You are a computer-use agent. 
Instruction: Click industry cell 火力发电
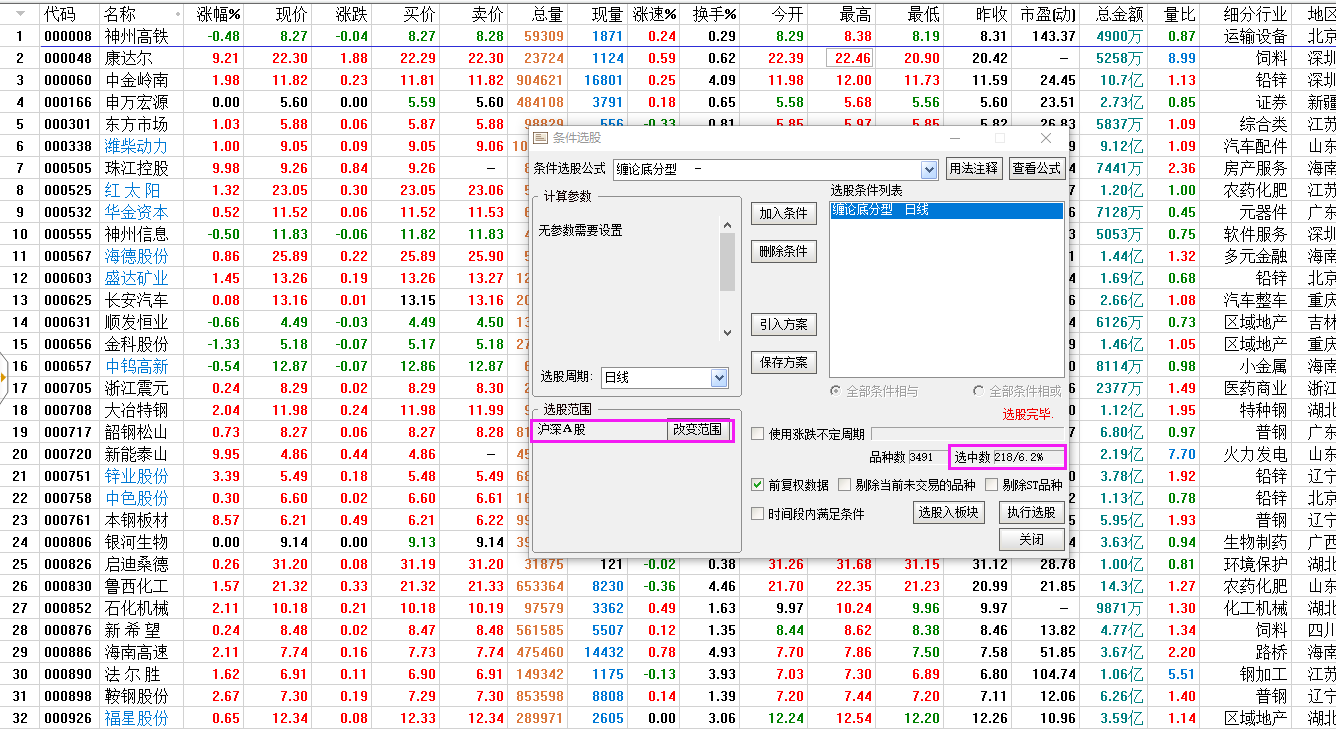coord(1255,454)
